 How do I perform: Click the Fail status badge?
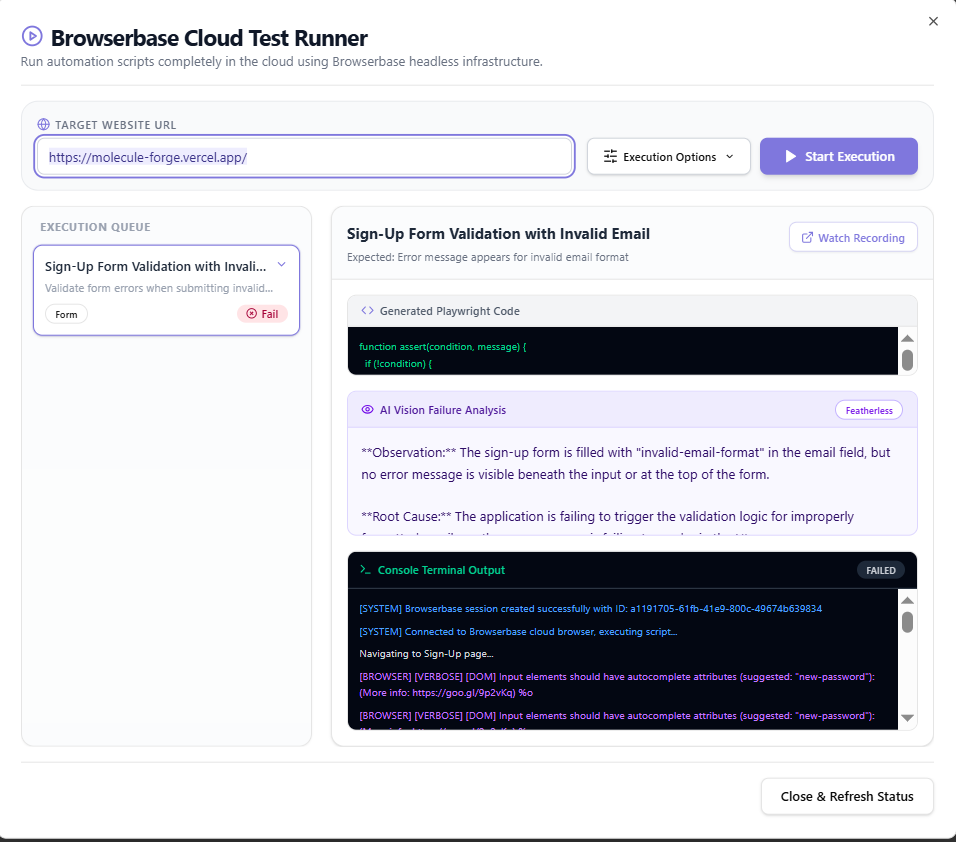coord(262,313)
